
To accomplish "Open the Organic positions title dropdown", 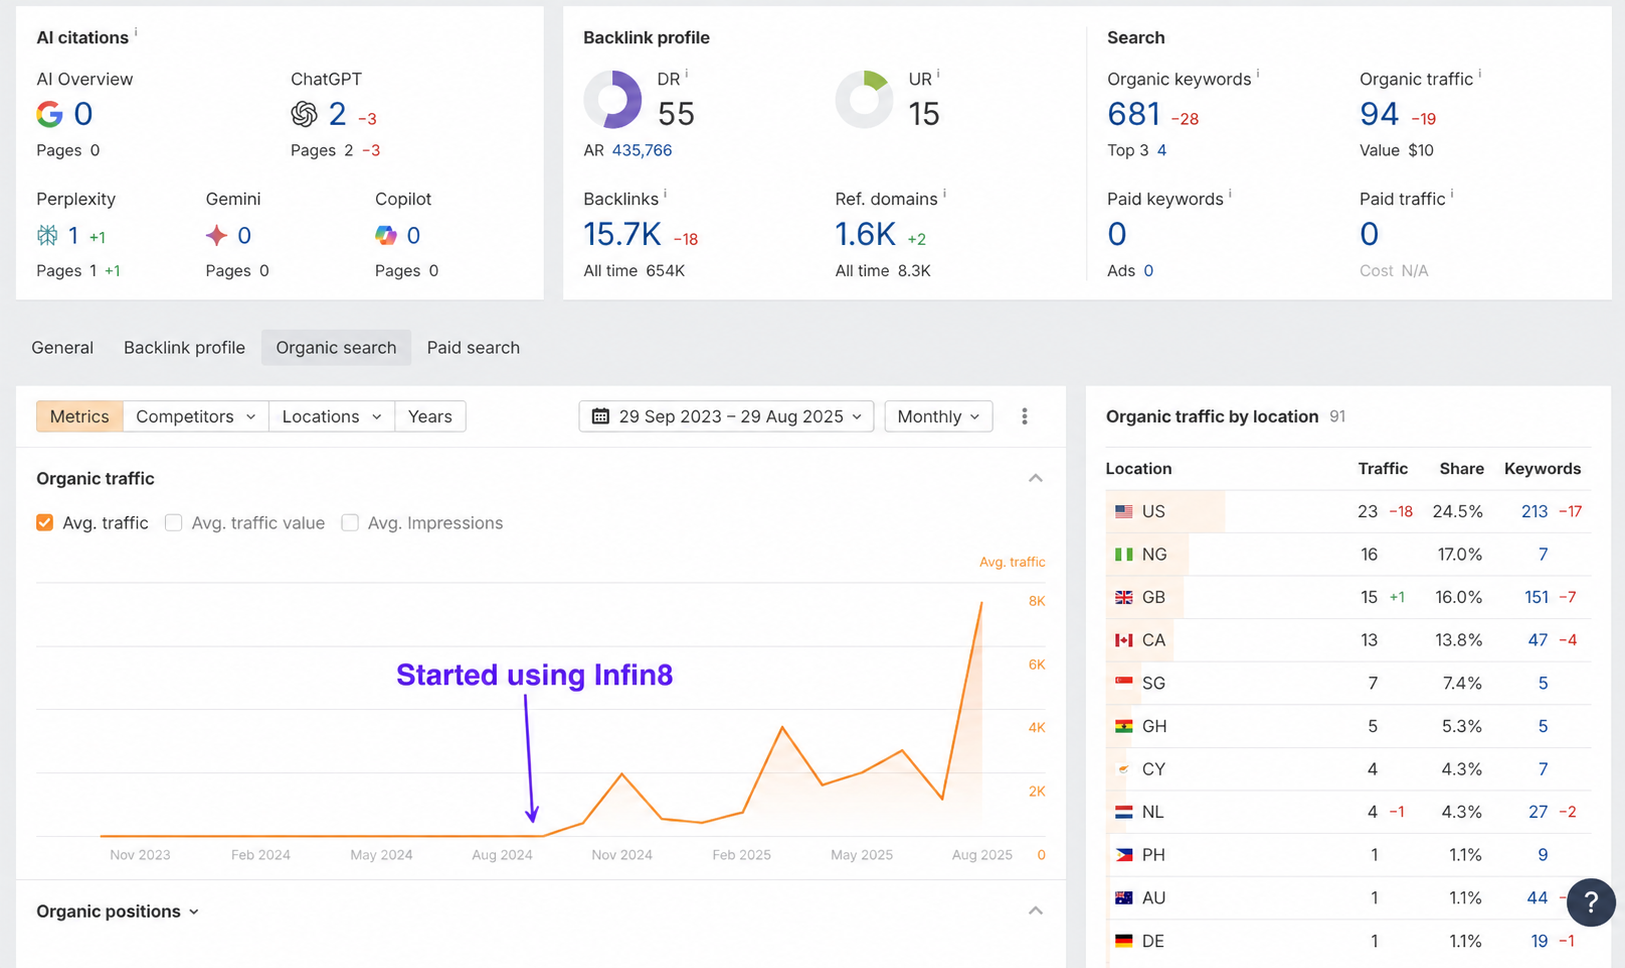I will 118,911.
